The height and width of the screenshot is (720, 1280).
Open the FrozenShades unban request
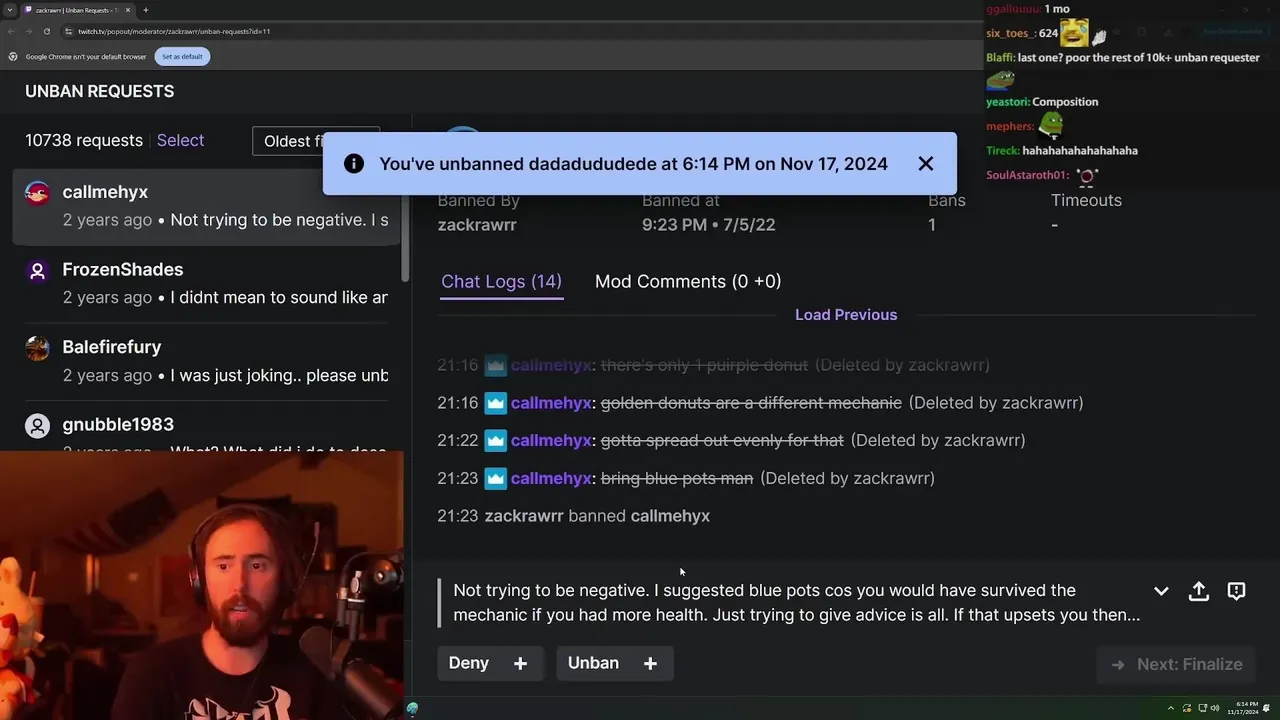coord(206,284)
